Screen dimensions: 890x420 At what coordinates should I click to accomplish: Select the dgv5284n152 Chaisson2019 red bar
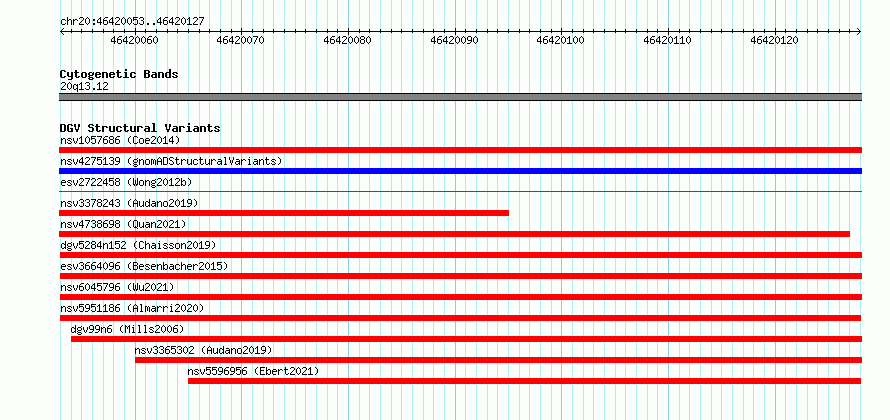pos(460,255)
